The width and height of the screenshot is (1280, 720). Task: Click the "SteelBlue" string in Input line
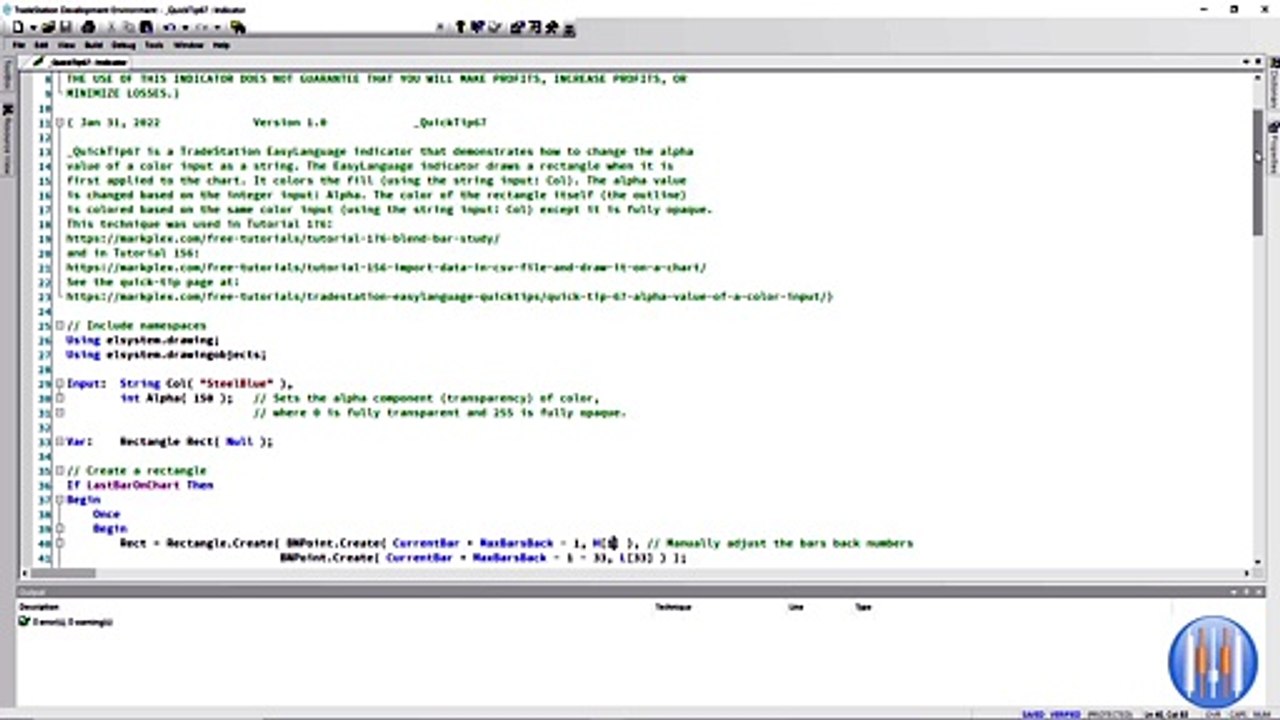coord(239,384)
